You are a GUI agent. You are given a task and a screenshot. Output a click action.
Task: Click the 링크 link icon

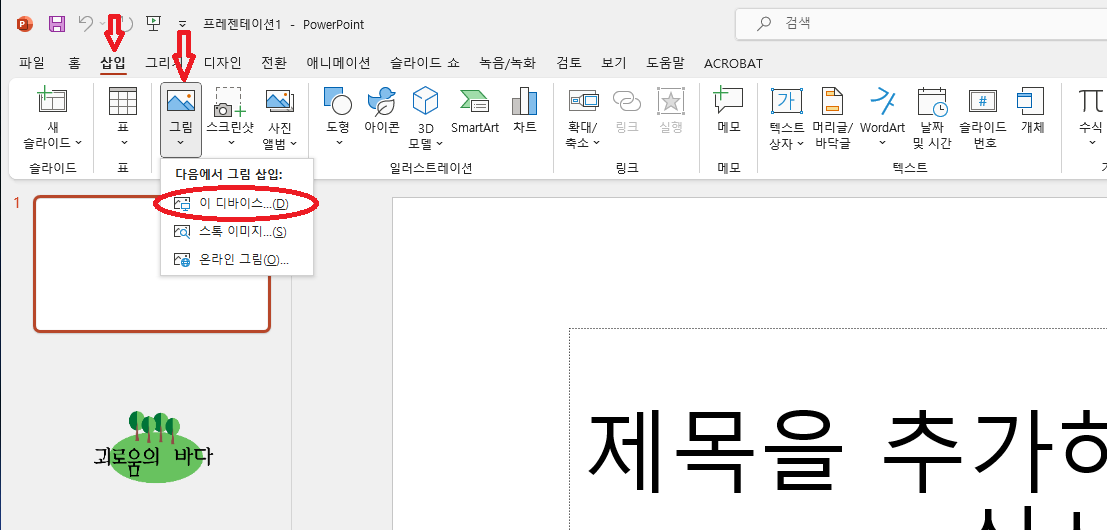(627, 102)
